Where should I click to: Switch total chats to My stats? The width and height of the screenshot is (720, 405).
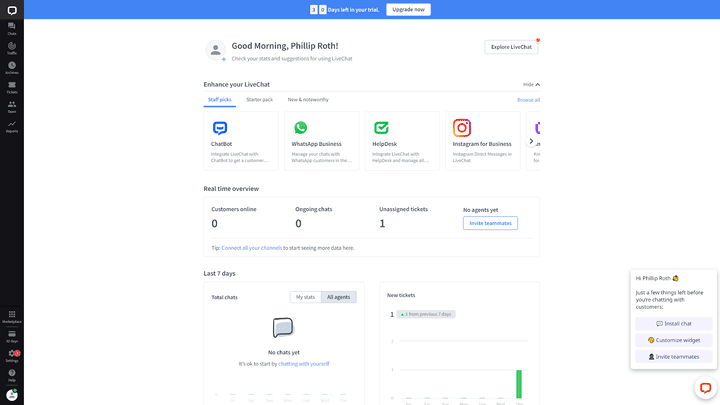pyautogui.click(x=306, y=297)
